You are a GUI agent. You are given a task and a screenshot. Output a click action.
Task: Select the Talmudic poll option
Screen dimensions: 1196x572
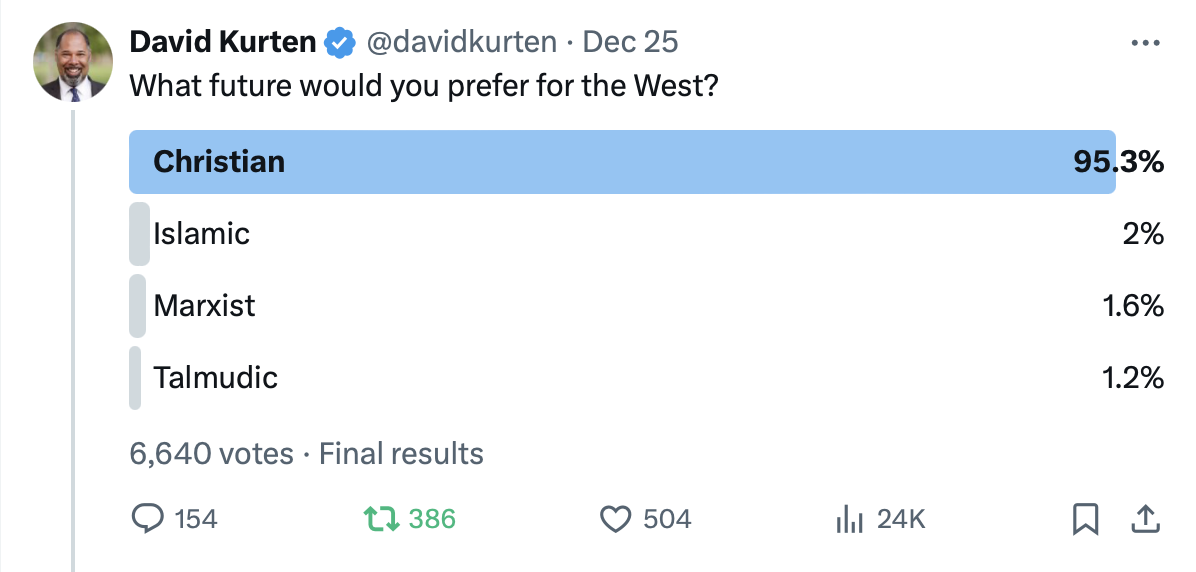[x=647, y=378]
